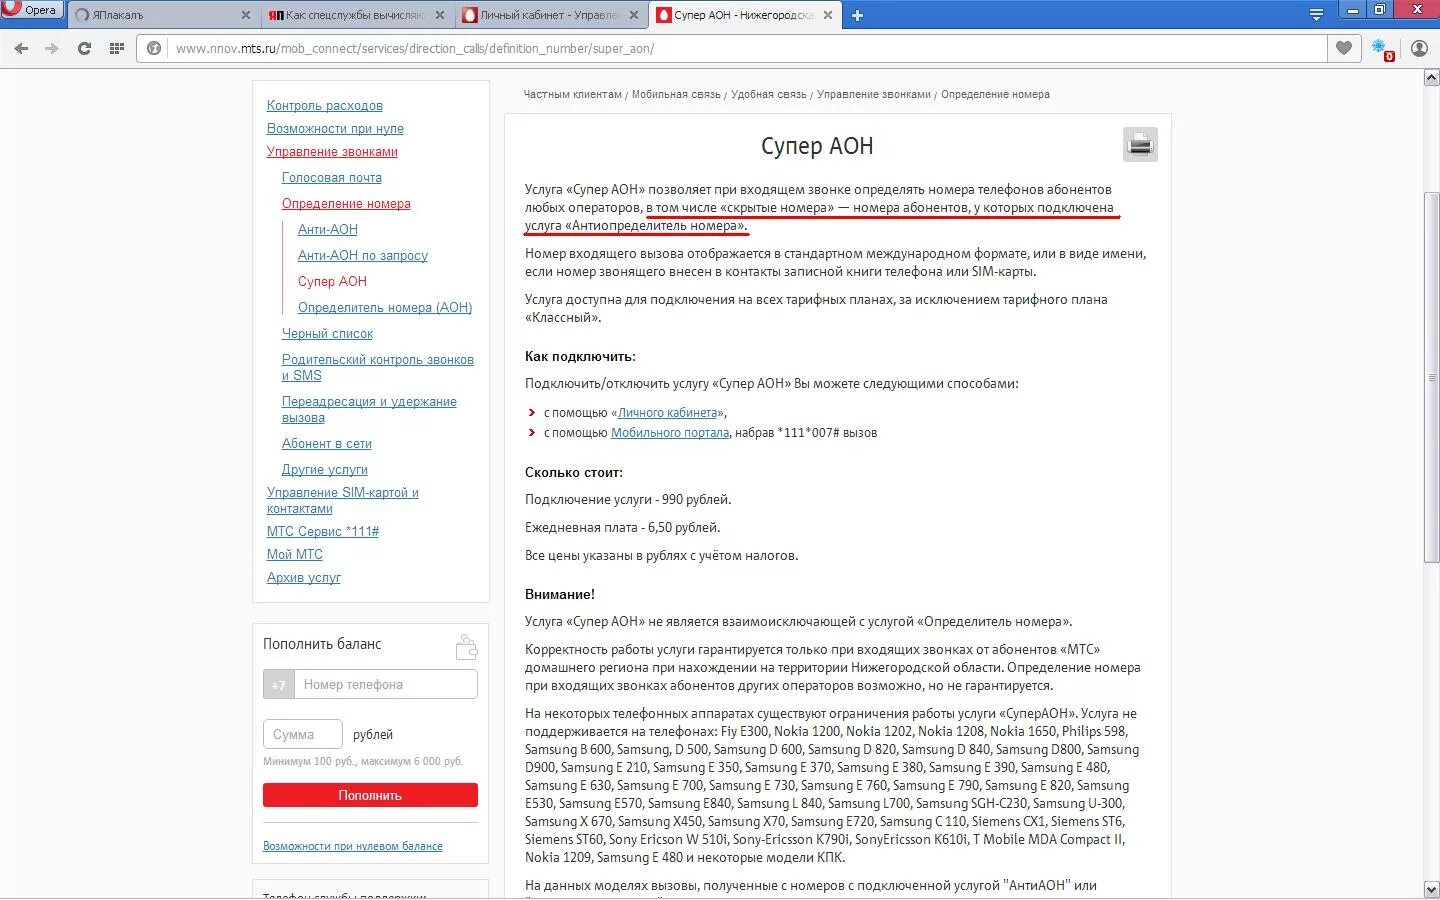This screenshot has height=900, width=1440.
Task: Open the Контроль расходов link
Action: click(x=324, y=105)
